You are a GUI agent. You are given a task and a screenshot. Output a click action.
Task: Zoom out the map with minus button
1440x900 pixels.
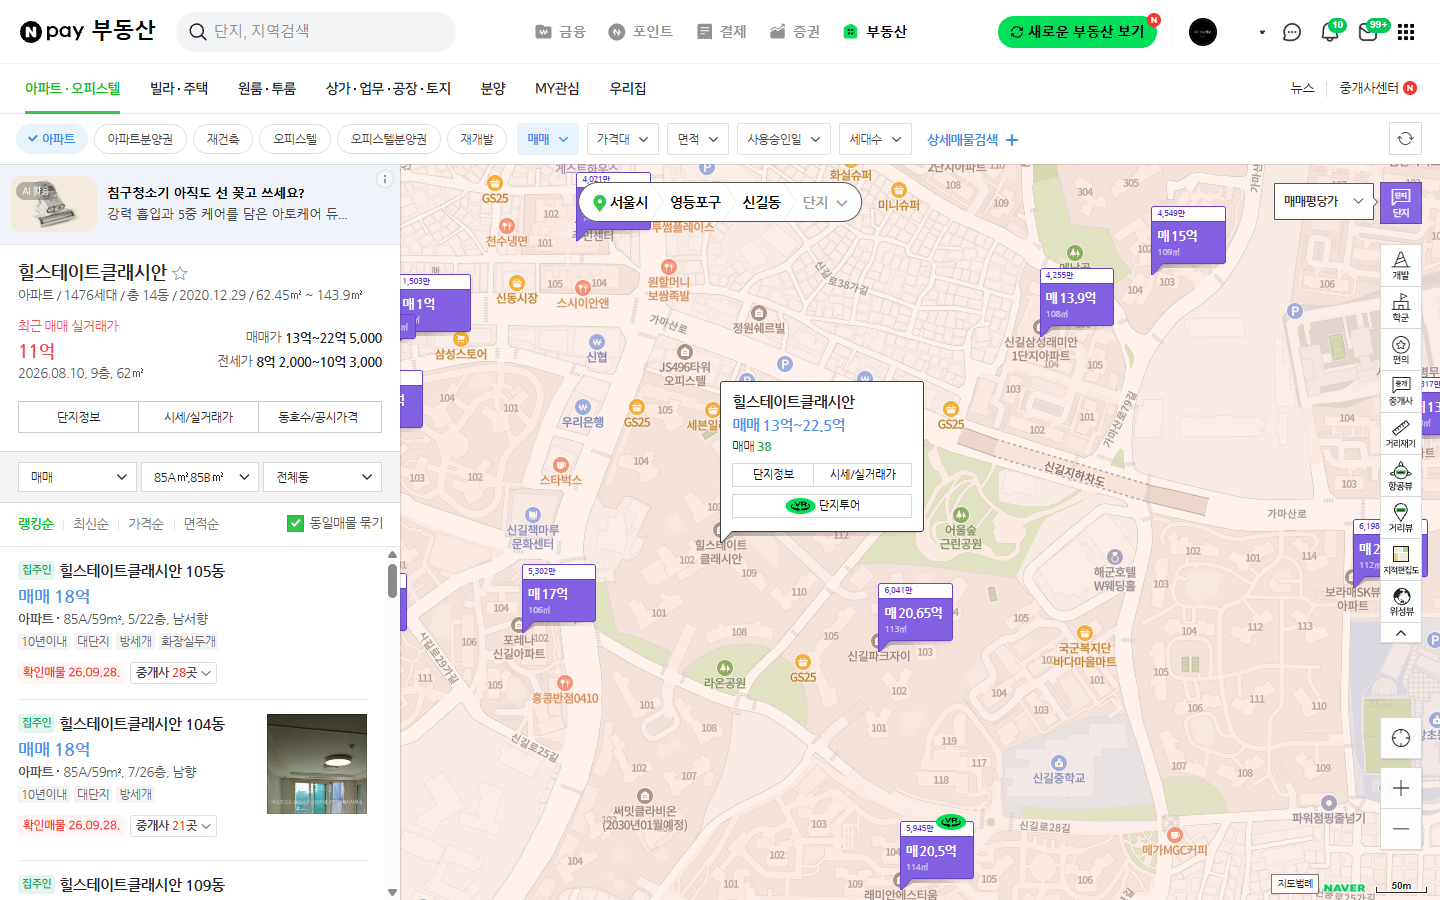coord(1400,829)
